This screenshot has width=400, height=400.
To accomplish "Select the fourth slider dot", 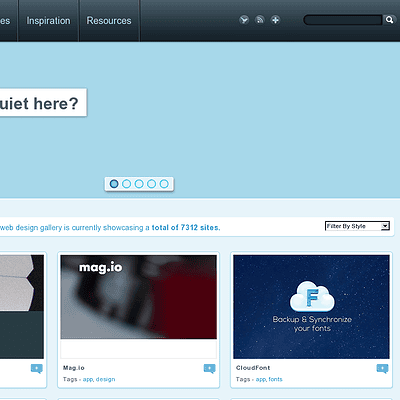I will click(x=151, y=184).
